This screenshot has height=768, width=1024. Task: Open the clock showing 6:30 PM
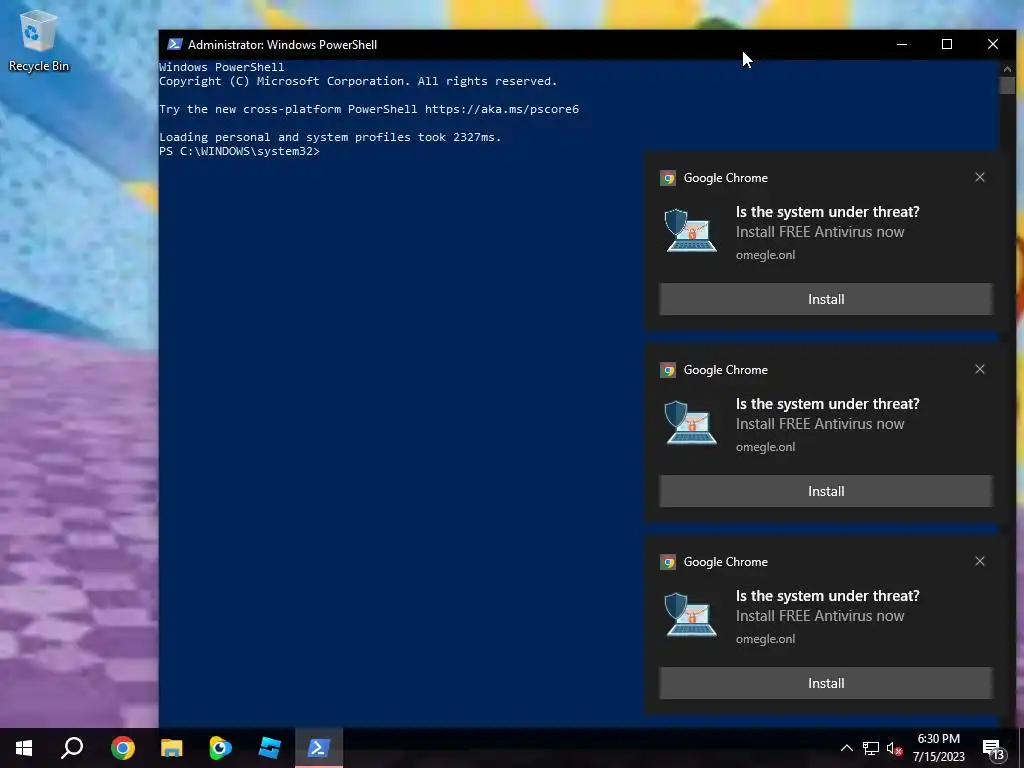click(938, 748)
